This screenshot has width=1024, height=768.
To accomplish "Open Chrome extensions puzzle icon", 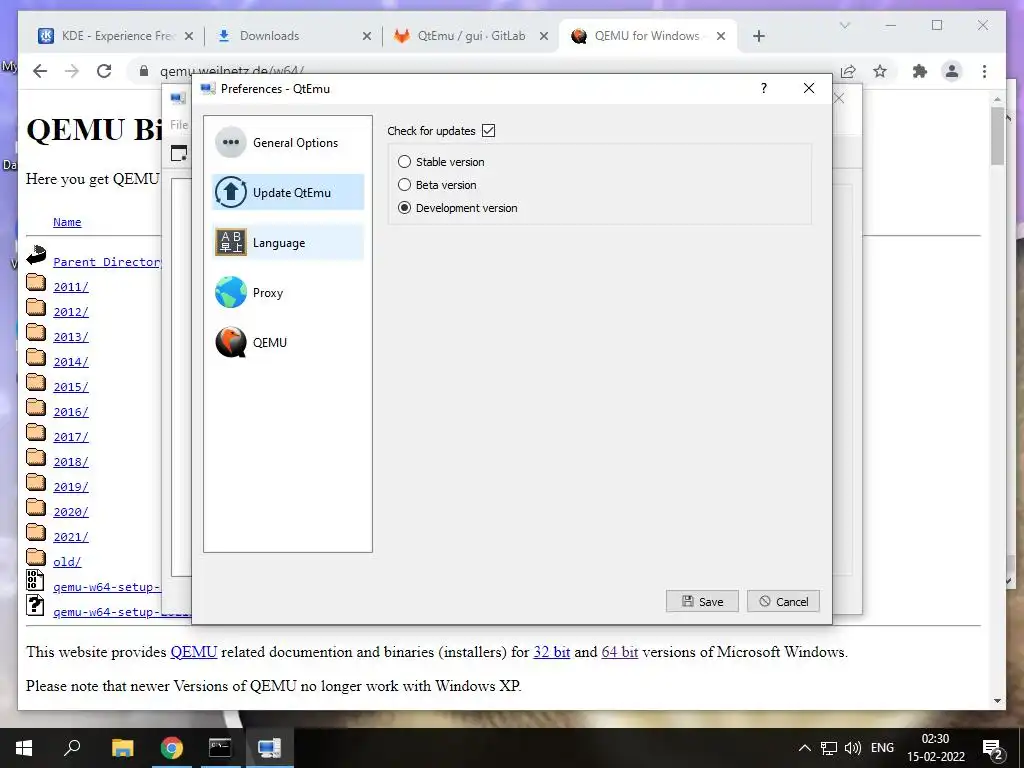I will point(920,71).
